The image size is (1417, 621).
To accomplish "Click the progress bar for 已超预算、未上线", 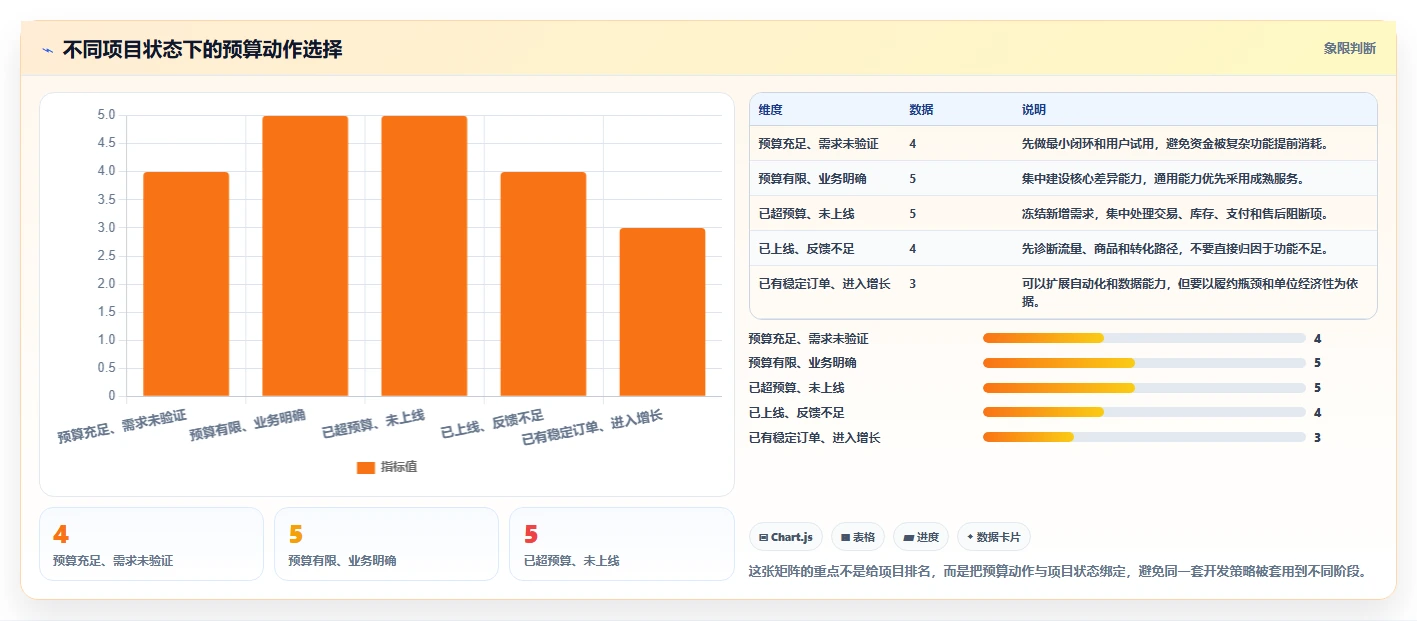I will (x=1144, y=387).
